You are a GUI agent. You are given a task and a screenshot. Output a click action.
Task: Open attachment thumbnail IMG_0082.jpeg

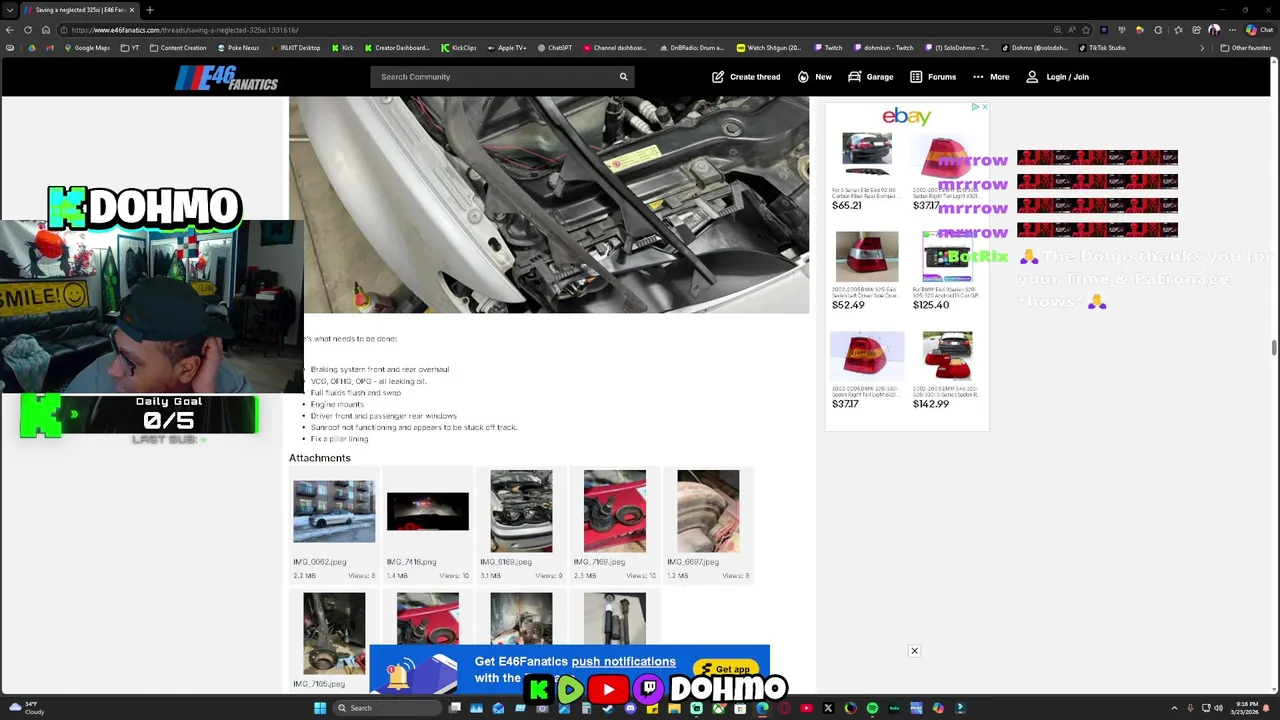[x=334, y=511]
